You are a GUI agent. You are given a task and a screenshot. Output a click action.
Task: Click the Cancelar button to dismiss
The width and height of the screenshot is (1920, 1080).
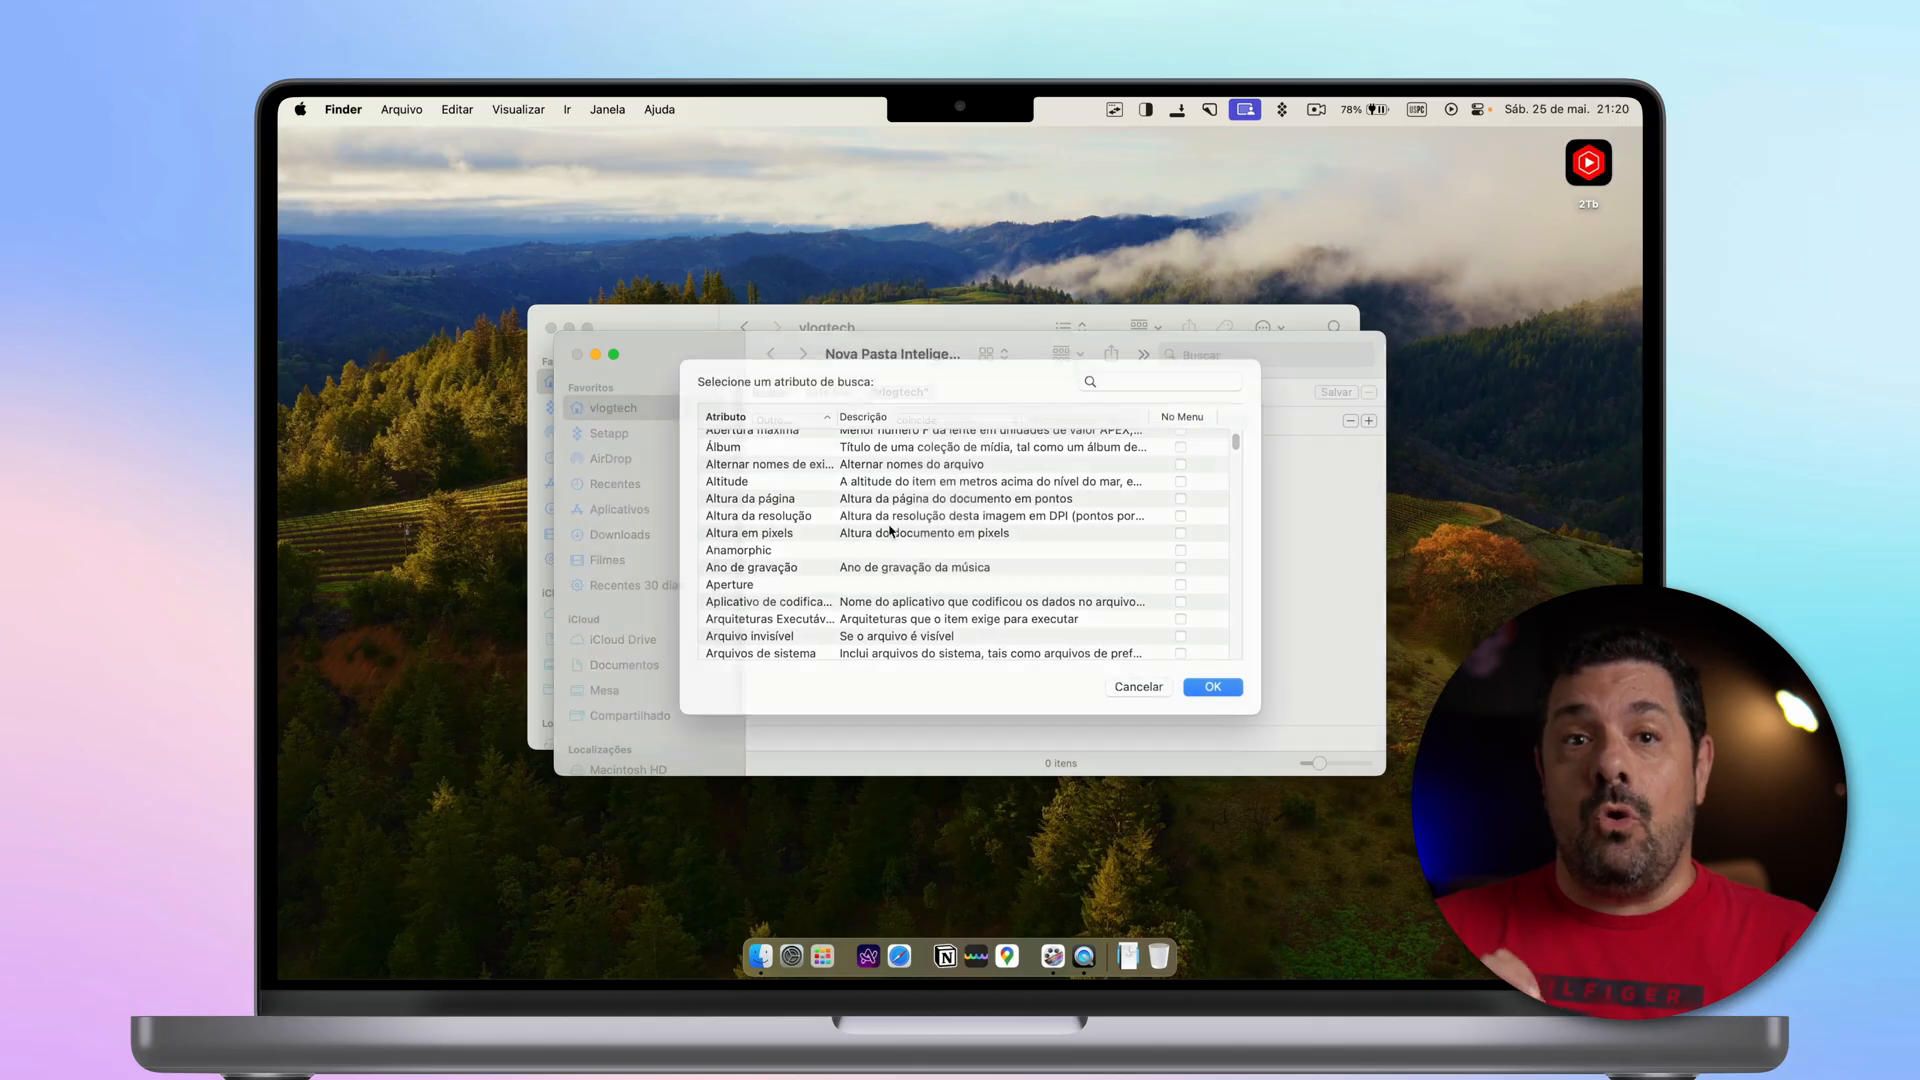(1139, 686)
